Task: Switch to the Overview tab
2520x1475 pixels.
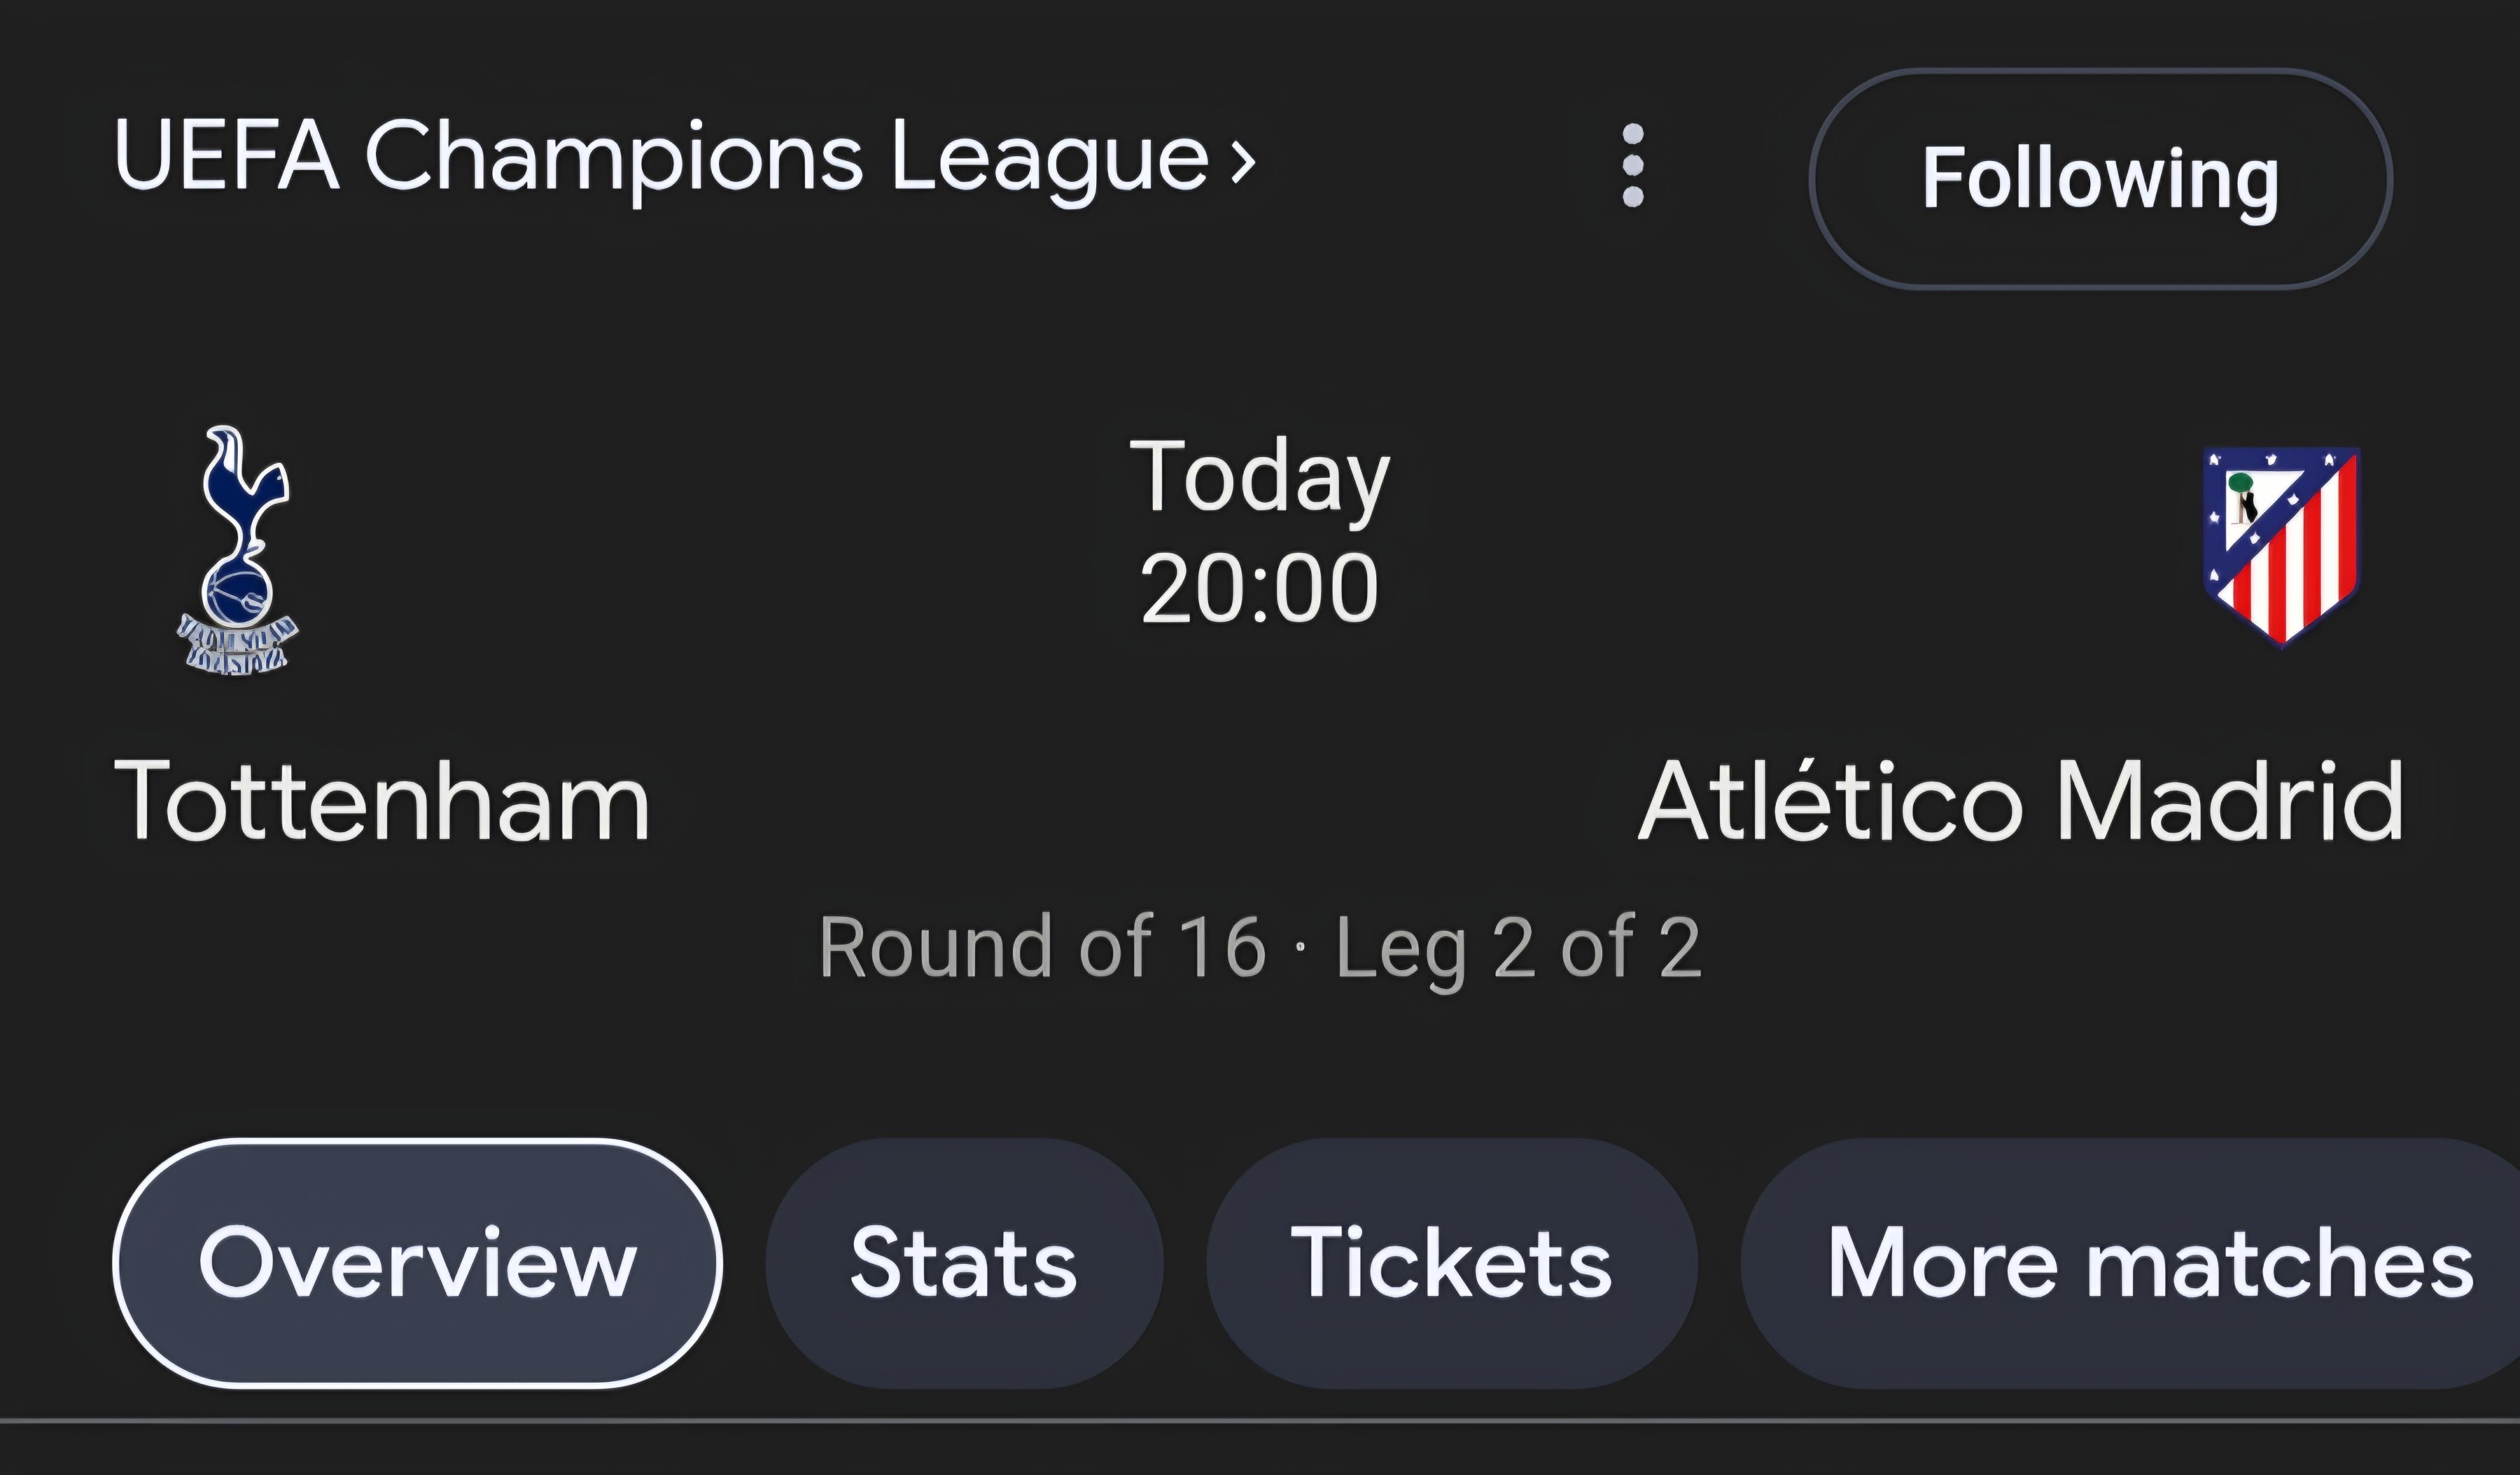Action: [417, 1263]
